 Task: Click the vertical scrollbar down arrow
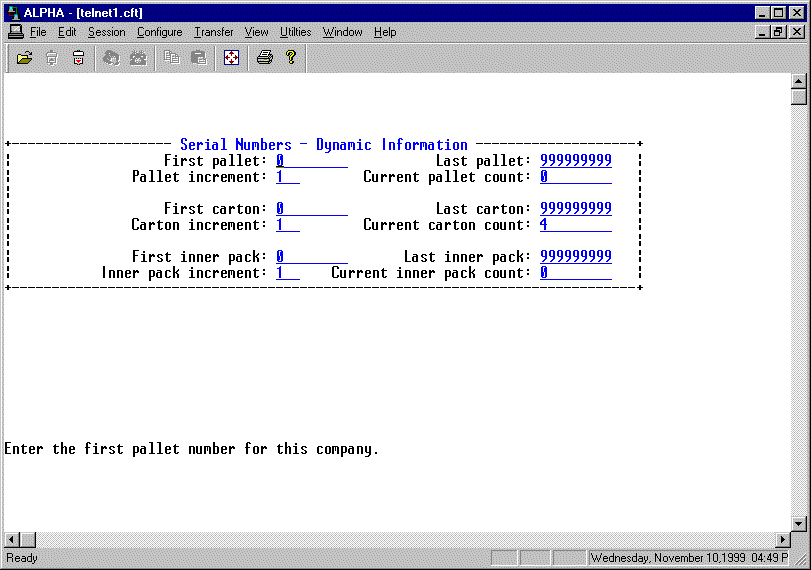click(798, 523)
